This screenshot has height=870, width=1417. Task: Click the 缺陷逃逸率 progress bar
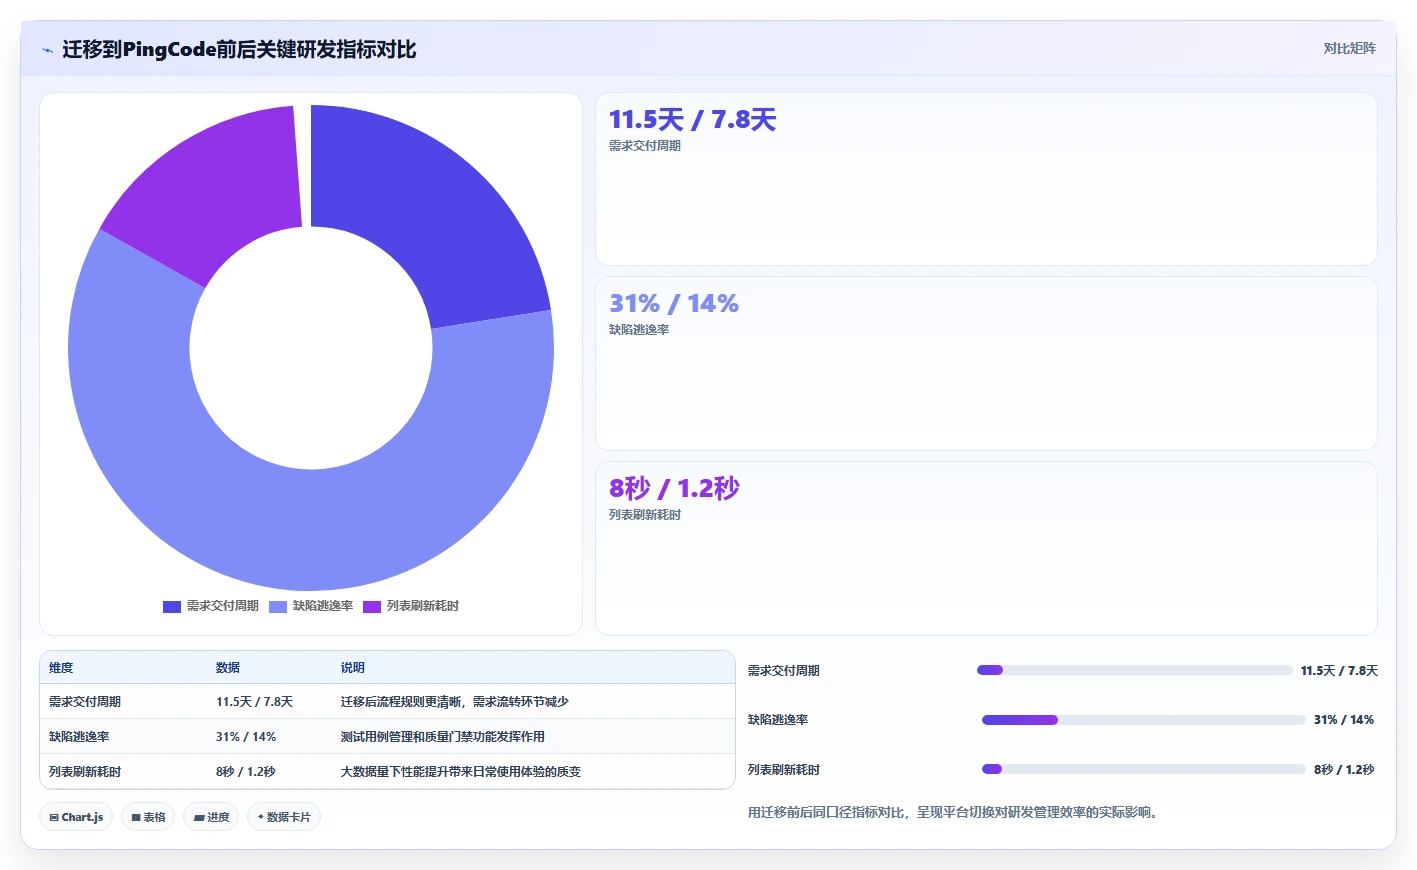1144,720
